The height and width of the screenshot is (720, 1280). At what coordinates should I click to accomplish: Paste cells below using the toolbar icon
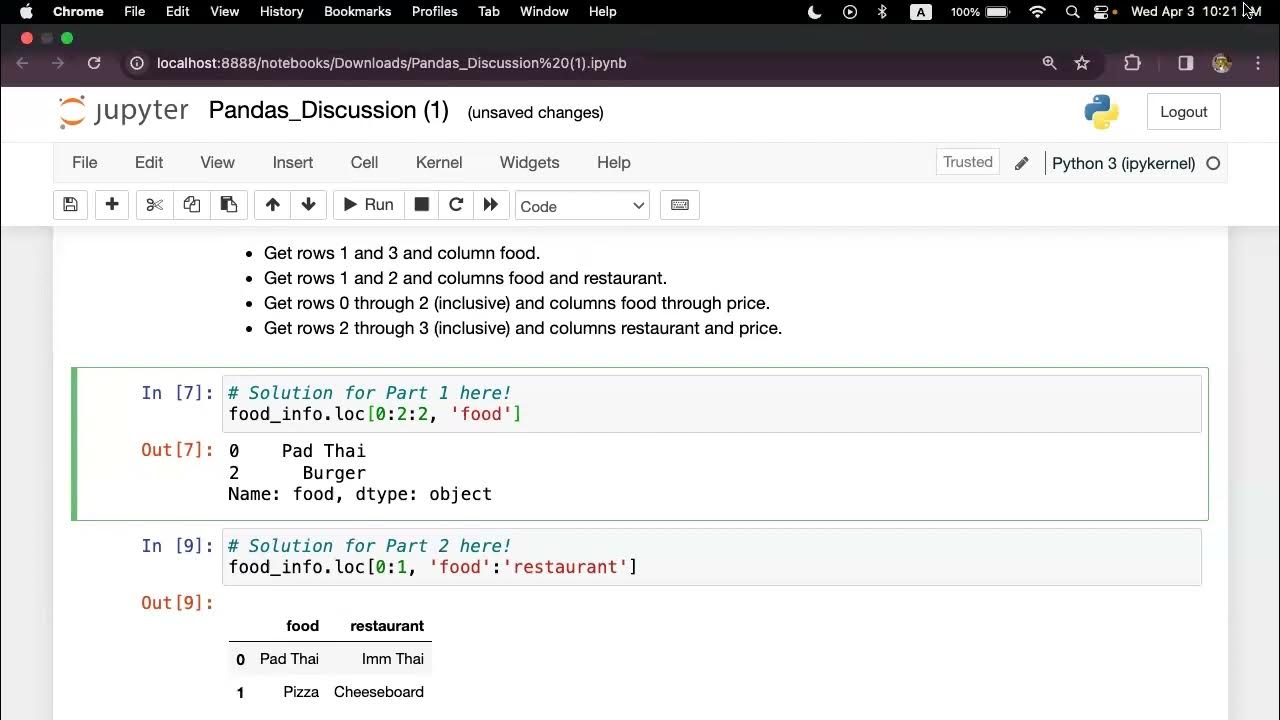[x=229, y=205]
